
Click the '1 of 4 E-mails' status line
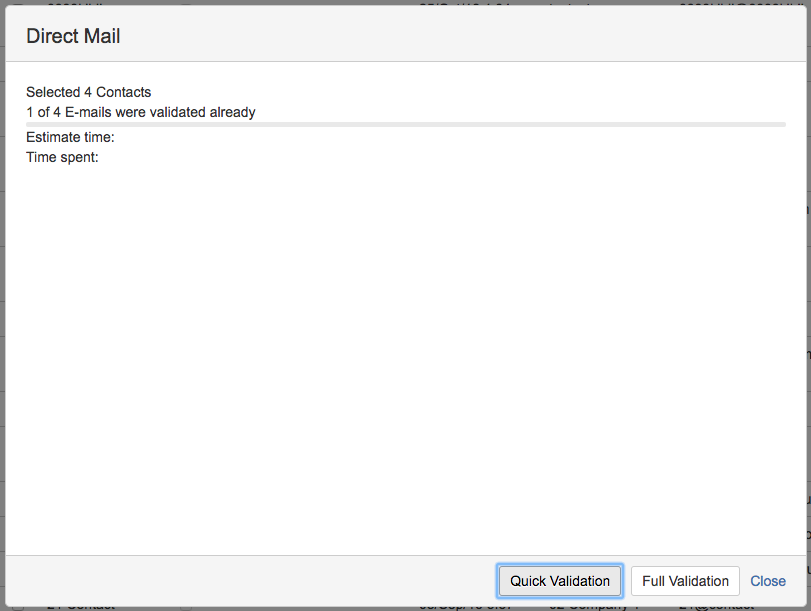(x=141, y=112)
